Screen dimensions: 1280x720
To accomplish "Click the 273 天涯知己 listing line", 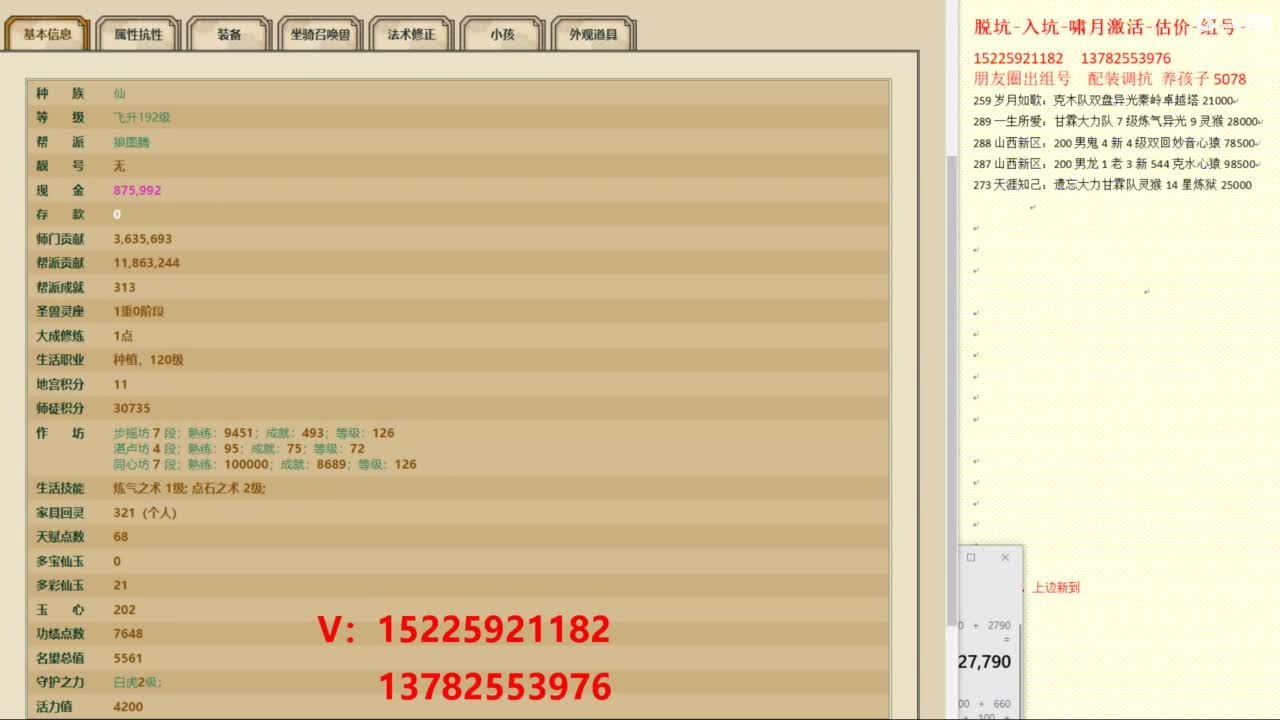I will pos(1111,185).
